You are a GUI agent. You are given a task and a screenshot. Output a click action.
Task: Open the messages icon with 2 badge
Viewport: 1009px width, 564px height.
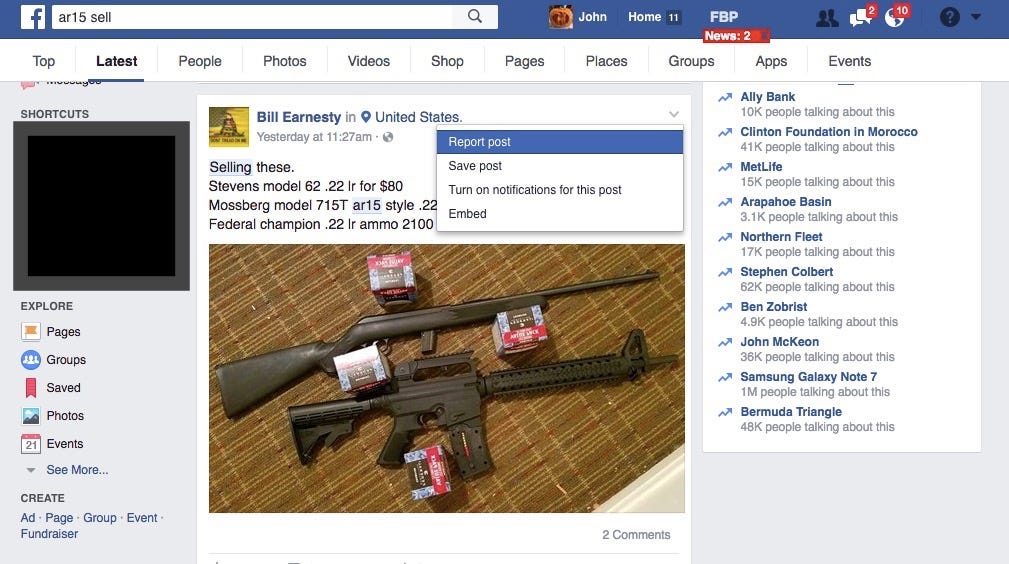862,16
